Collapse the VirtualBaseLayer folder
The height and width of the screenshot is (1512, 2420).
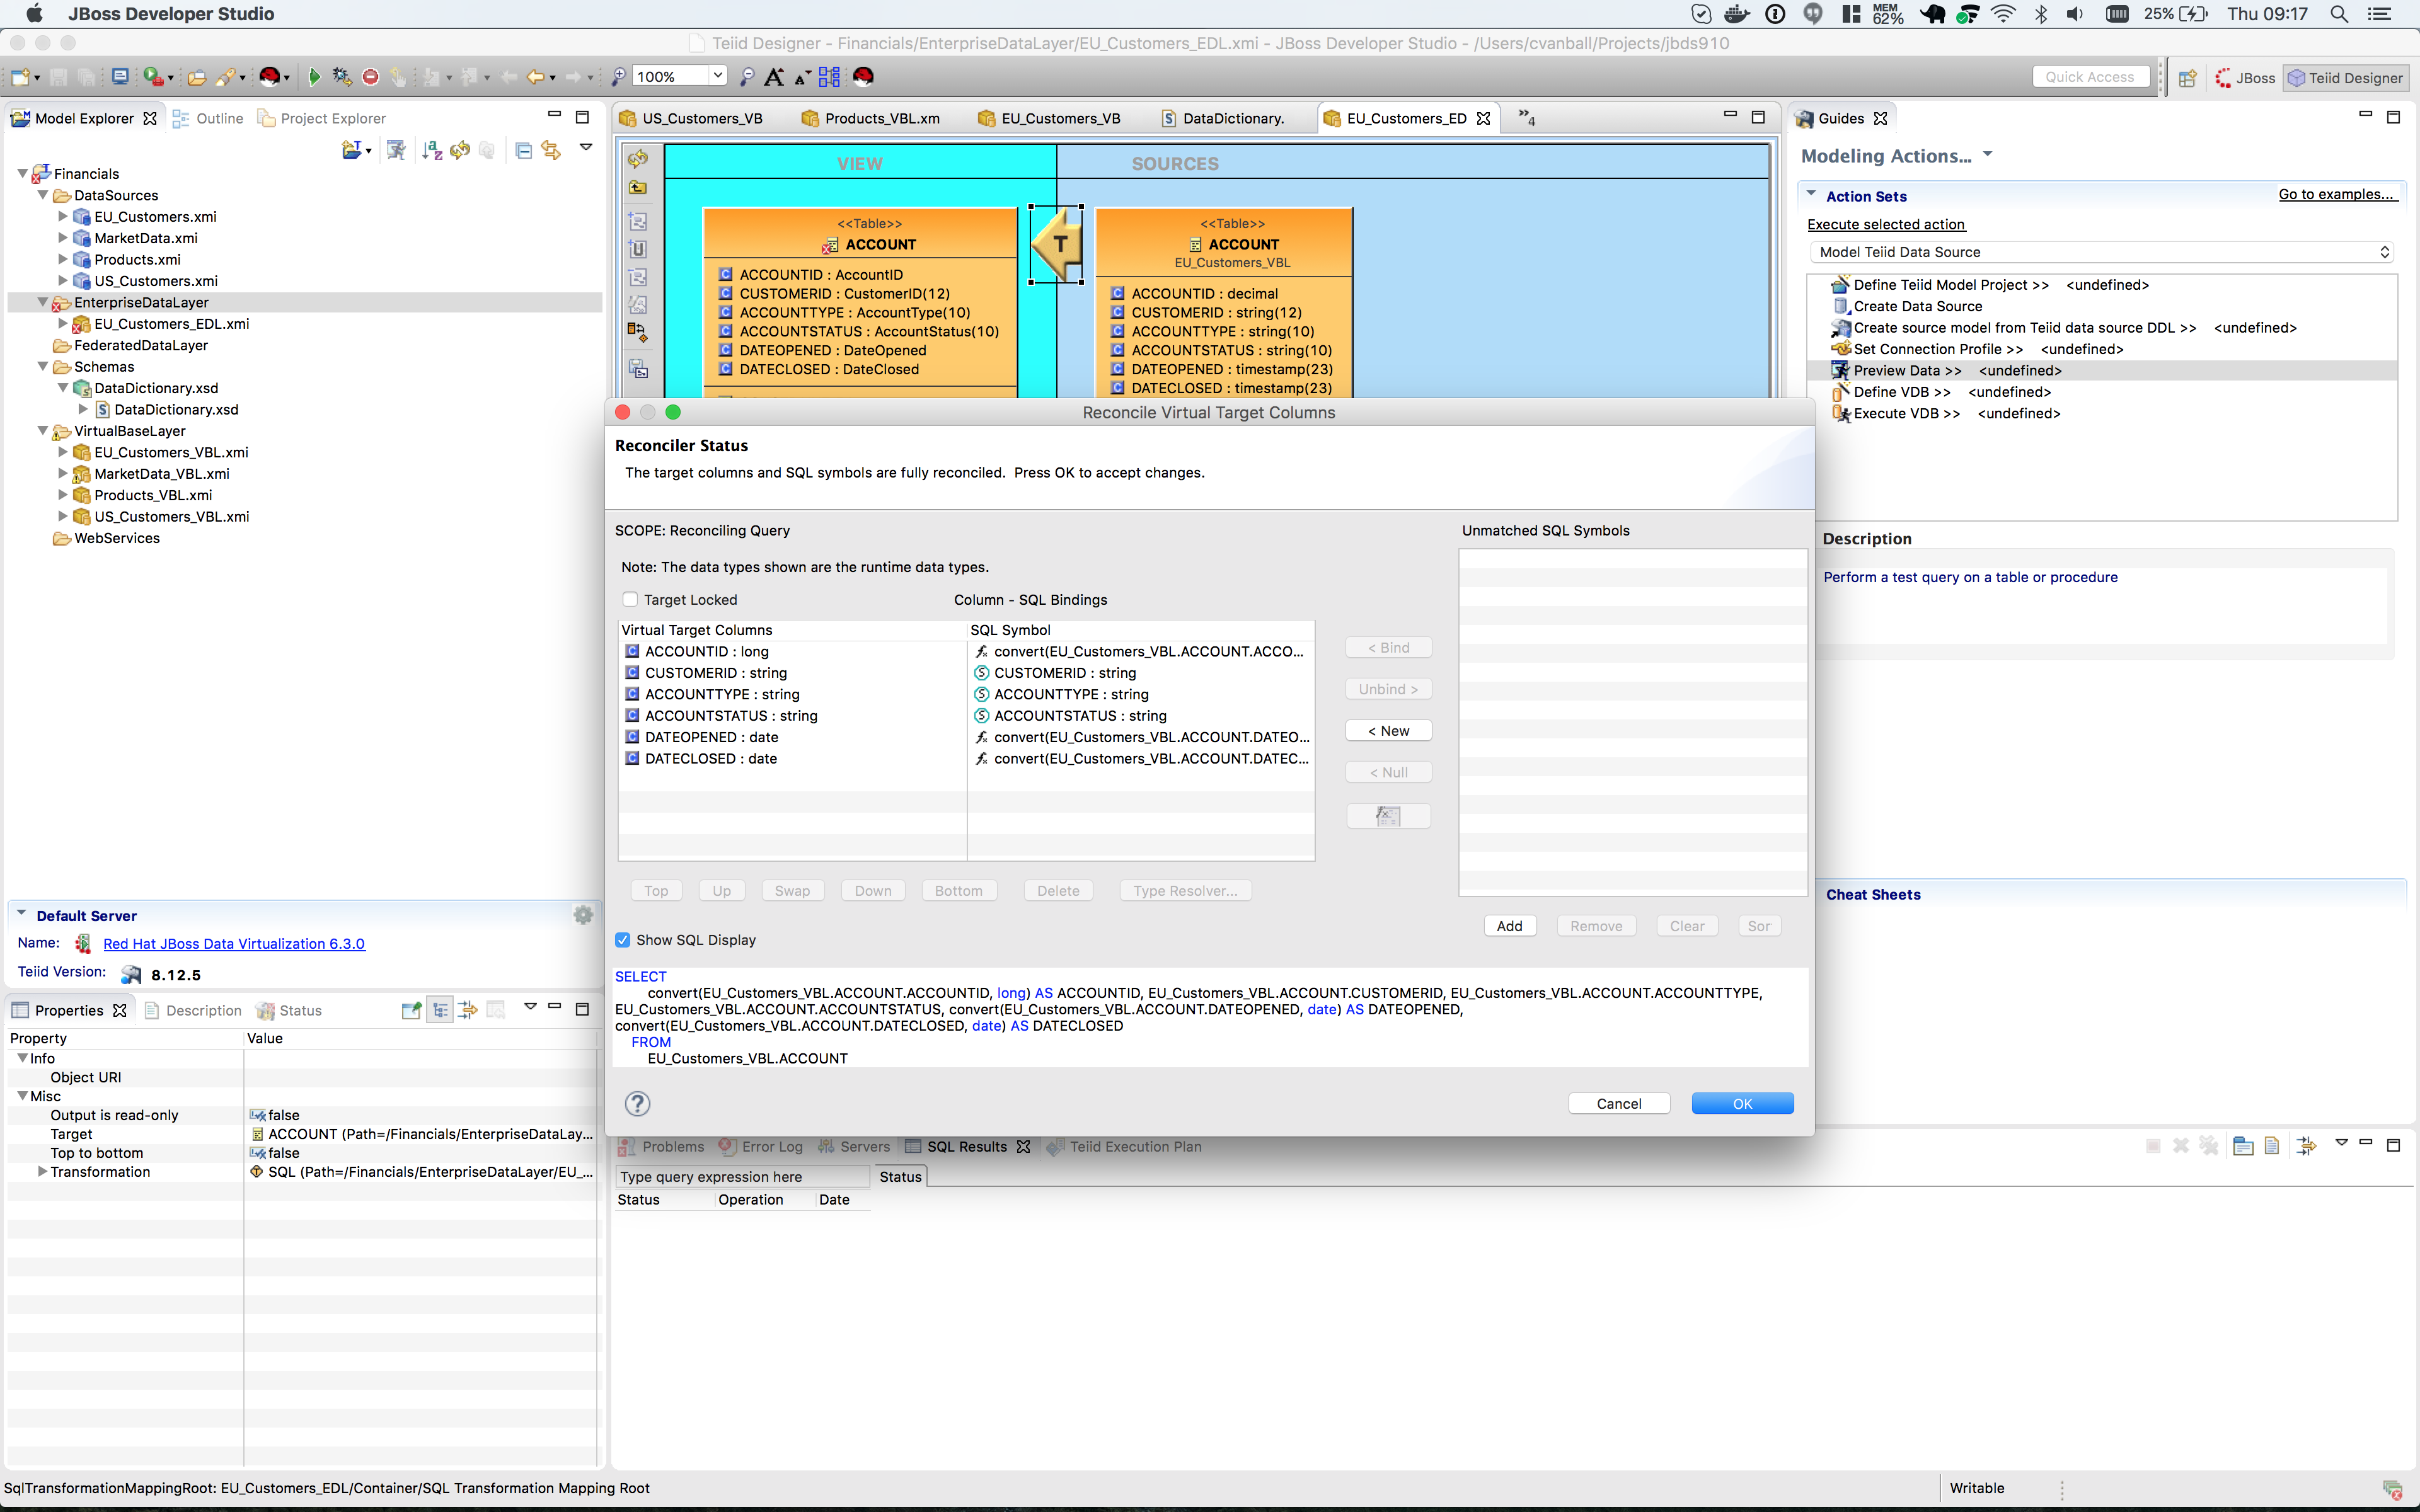(42, 431)
